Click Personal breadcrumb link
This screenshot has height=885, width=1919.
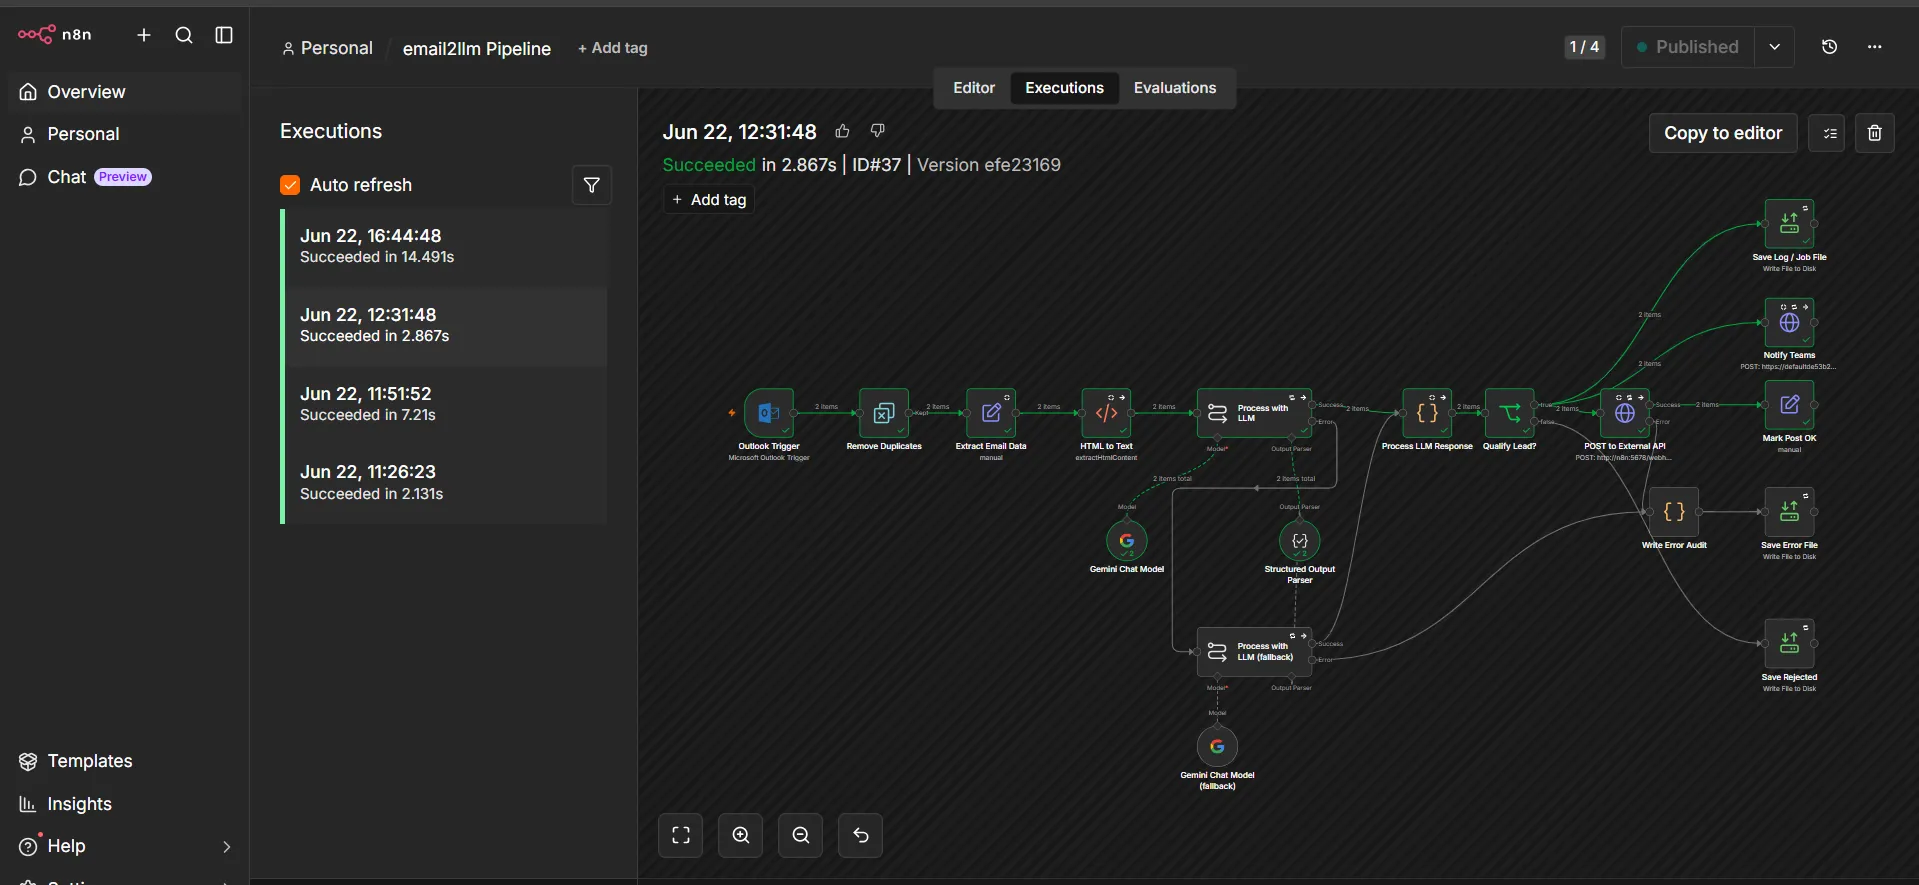(328, 48)
